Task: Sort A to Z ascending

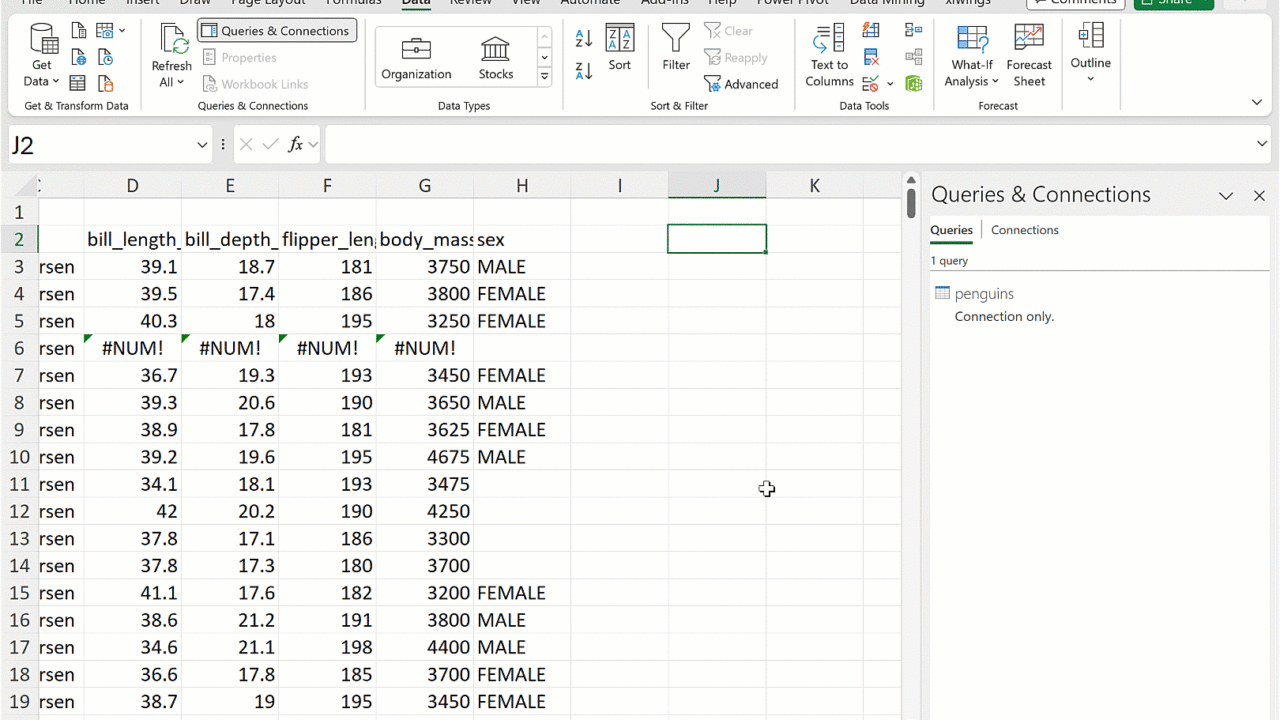Action: 584,38
